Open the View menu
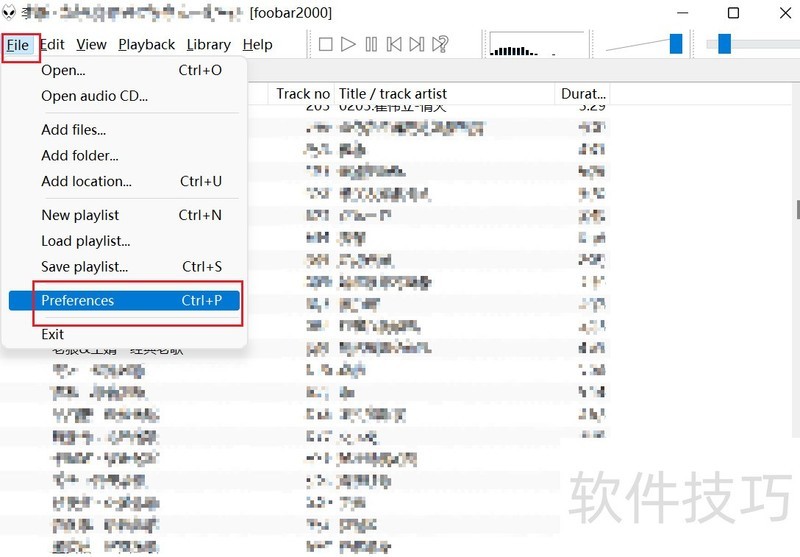This screenshot has width=800, height=557. click(x=91, y=45)
